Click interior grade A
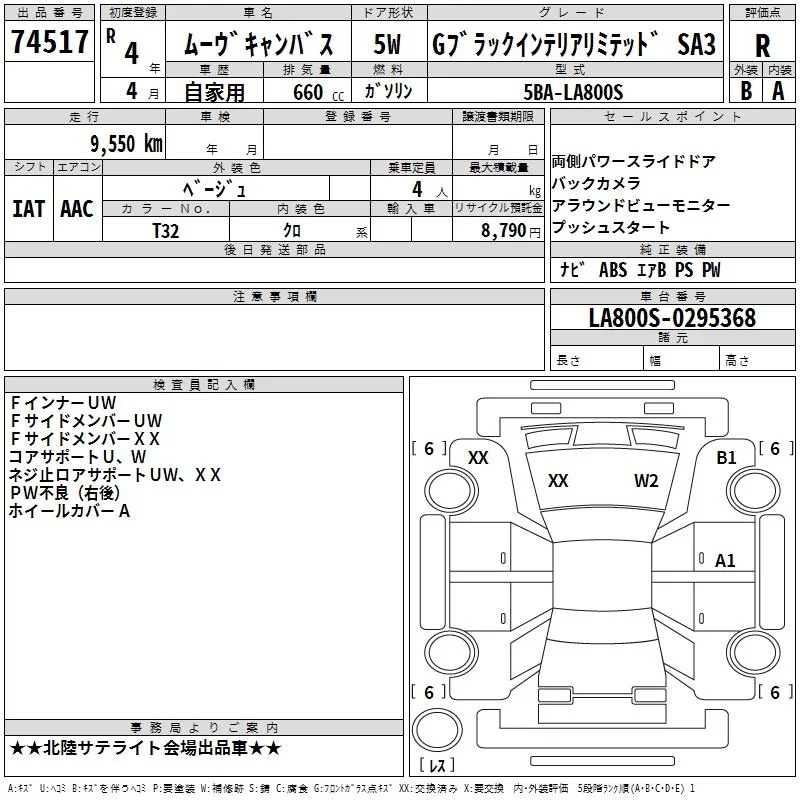Screen dimensions: 800x800 click(778, 91)
